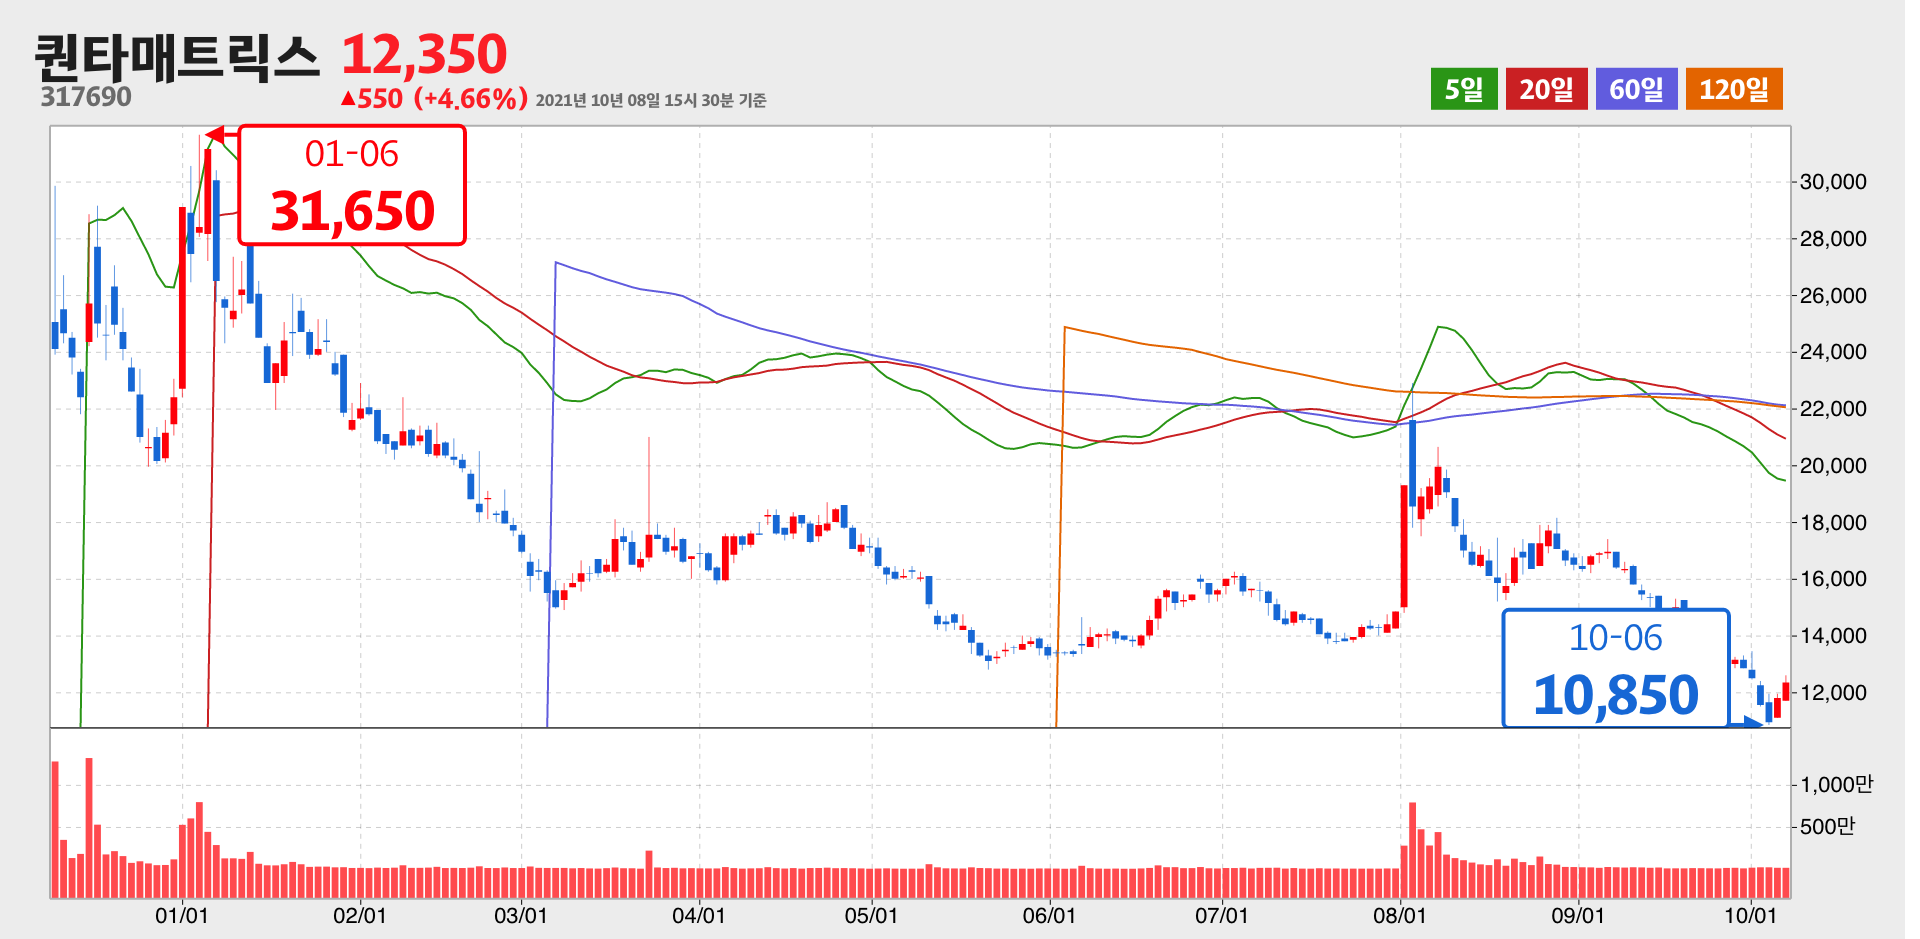Click the 08/01 date axis label
The image size is (1920, 939).
[1400, 916]
